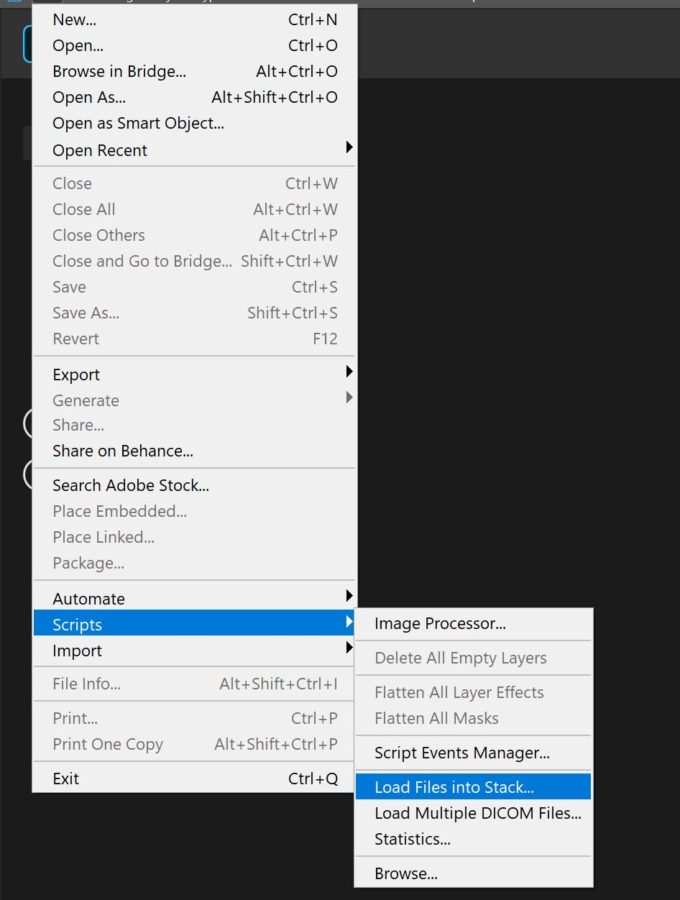Expand the Generate submenu
680x900 pixels.
(x=195, y=400)
